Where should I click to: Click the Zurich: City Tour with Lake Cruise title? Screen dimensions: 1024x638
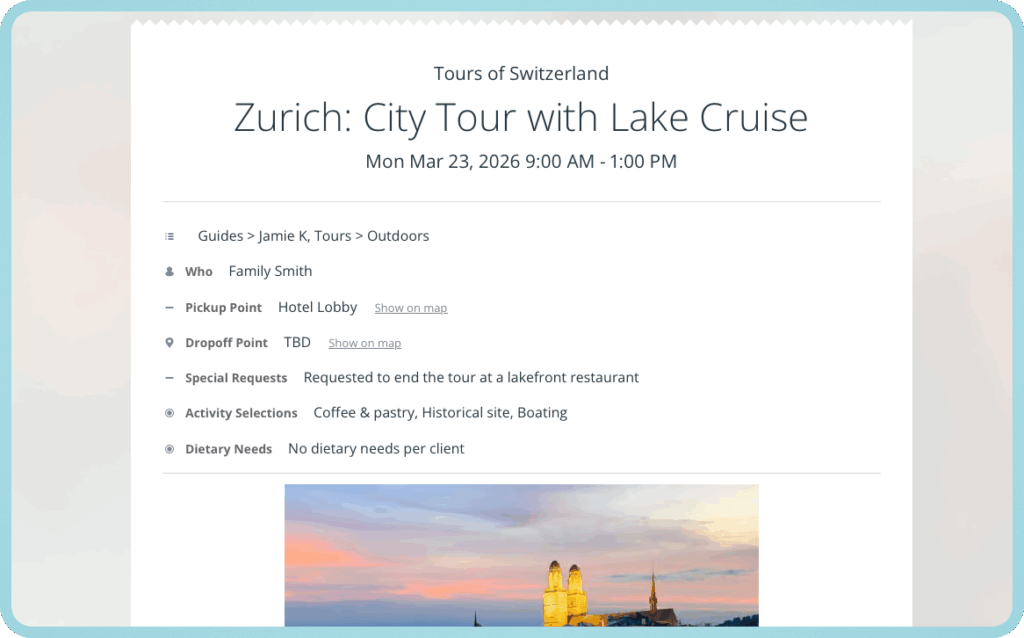521,117
